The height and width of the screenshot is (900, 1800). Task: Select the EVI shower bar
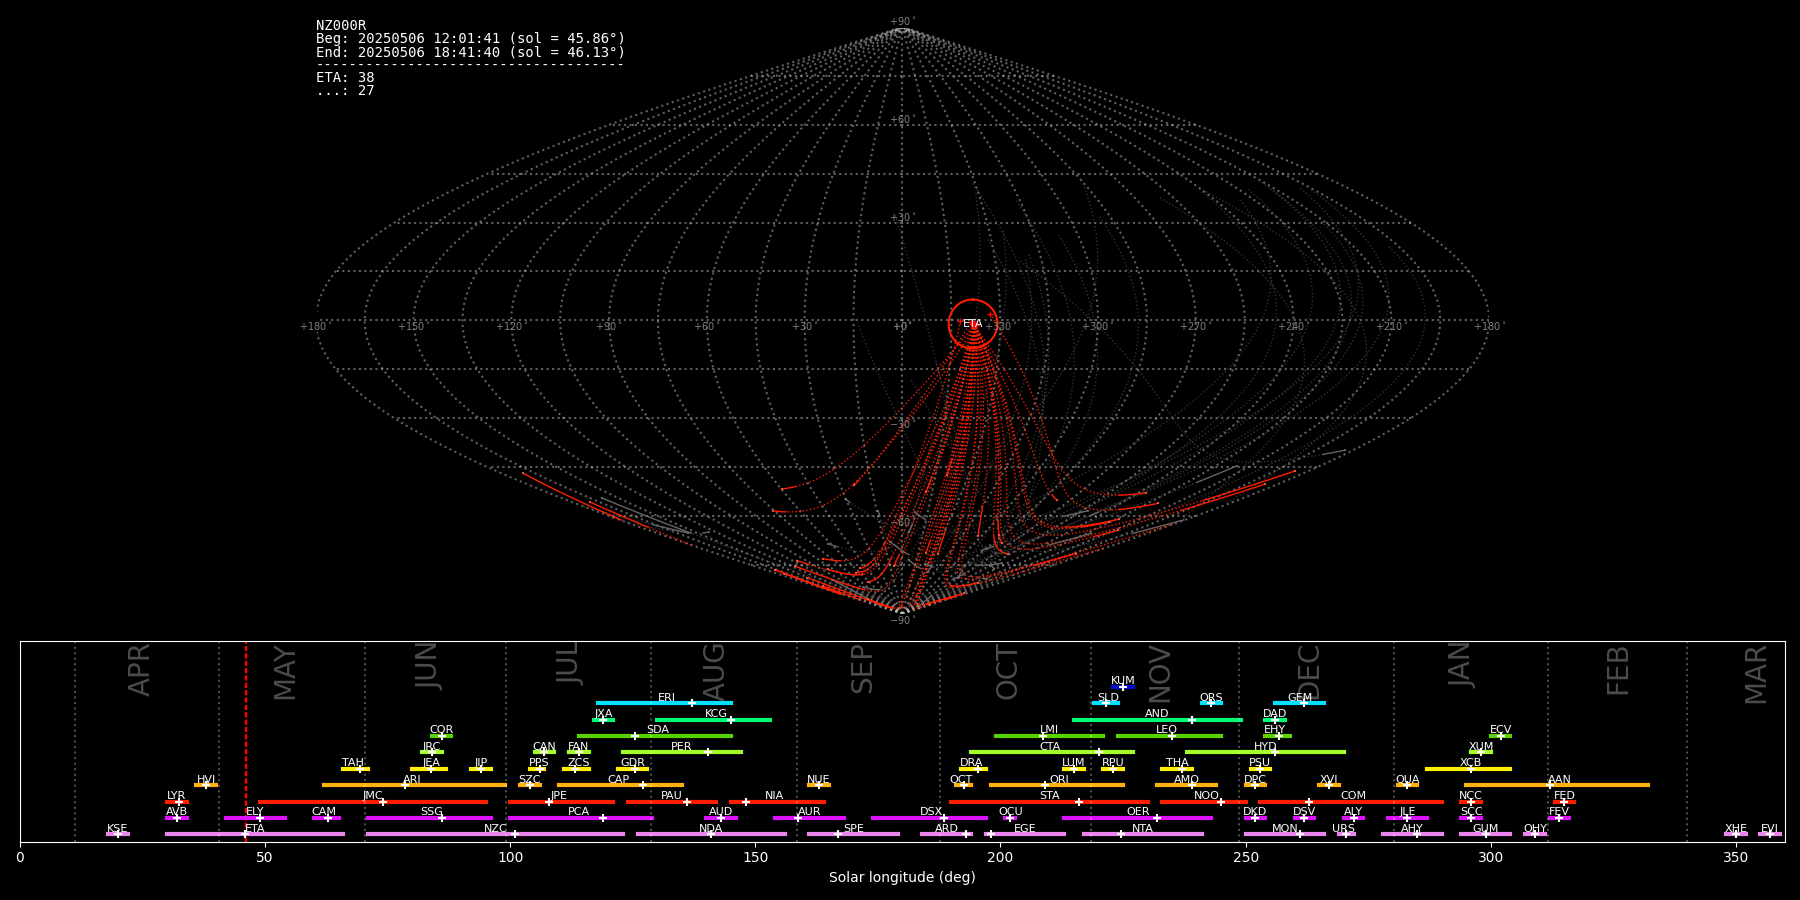click(x=1770, y=834)
